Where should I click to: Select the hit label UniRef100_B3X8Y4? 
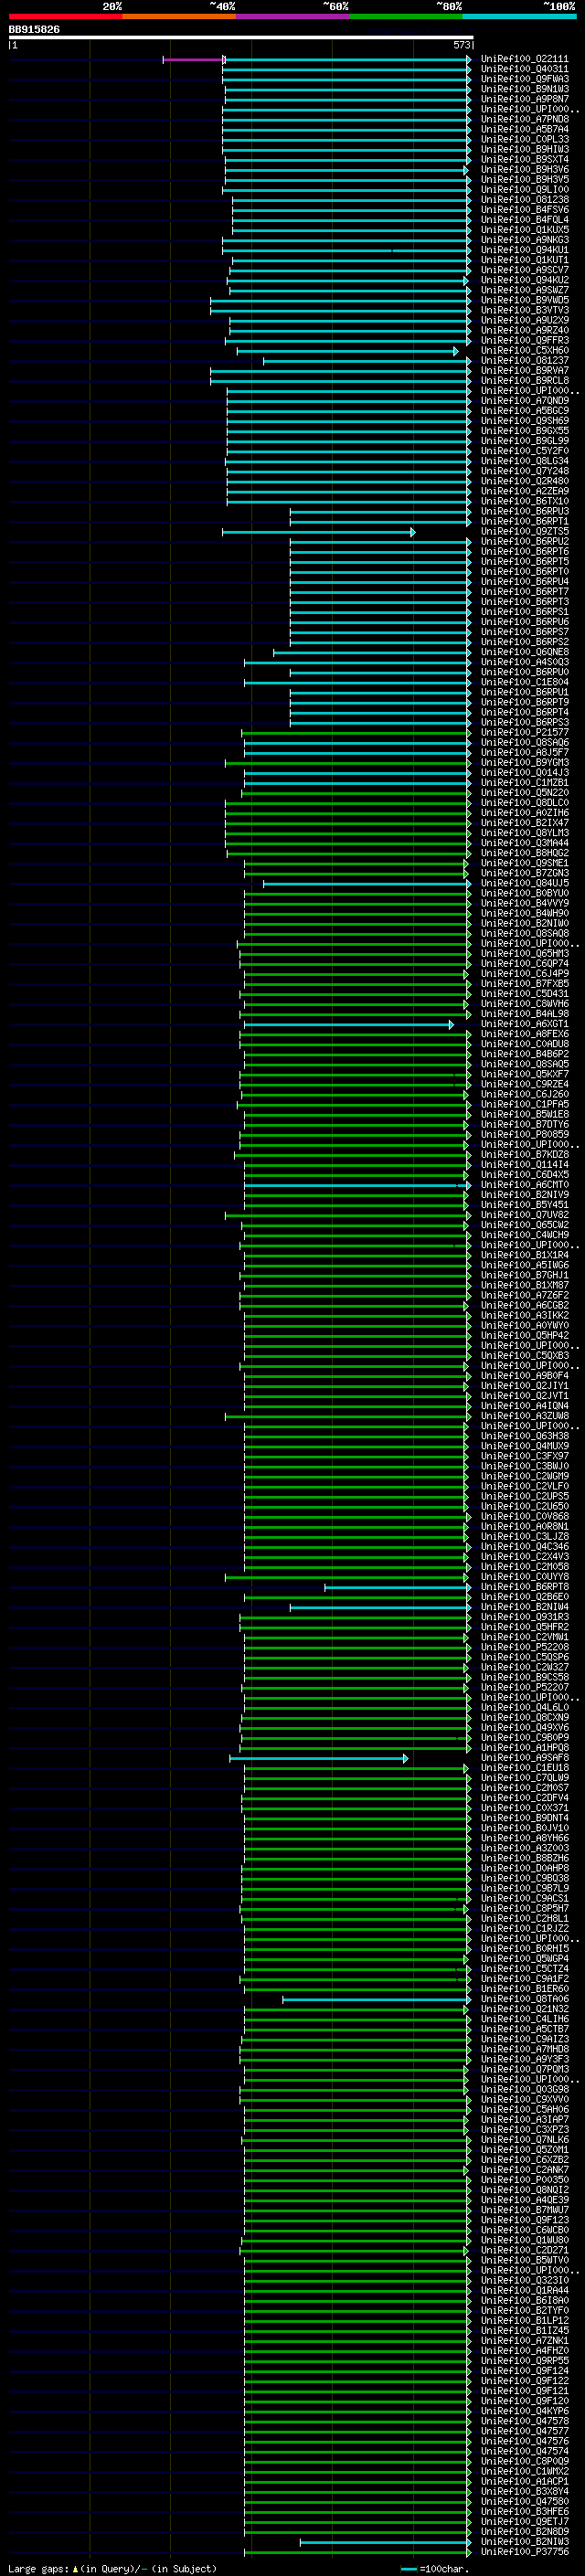click(x=525, y=2492)
